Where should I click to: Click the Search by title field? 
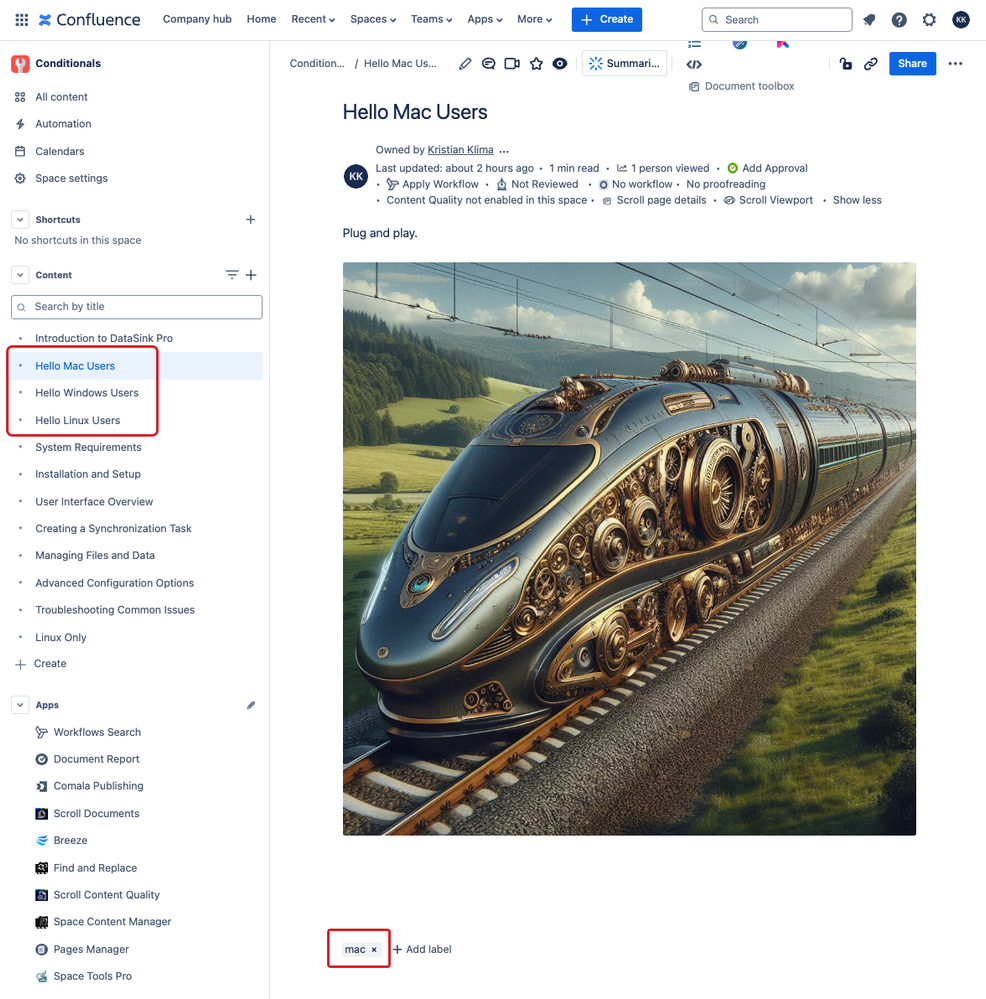click(136, 307)
